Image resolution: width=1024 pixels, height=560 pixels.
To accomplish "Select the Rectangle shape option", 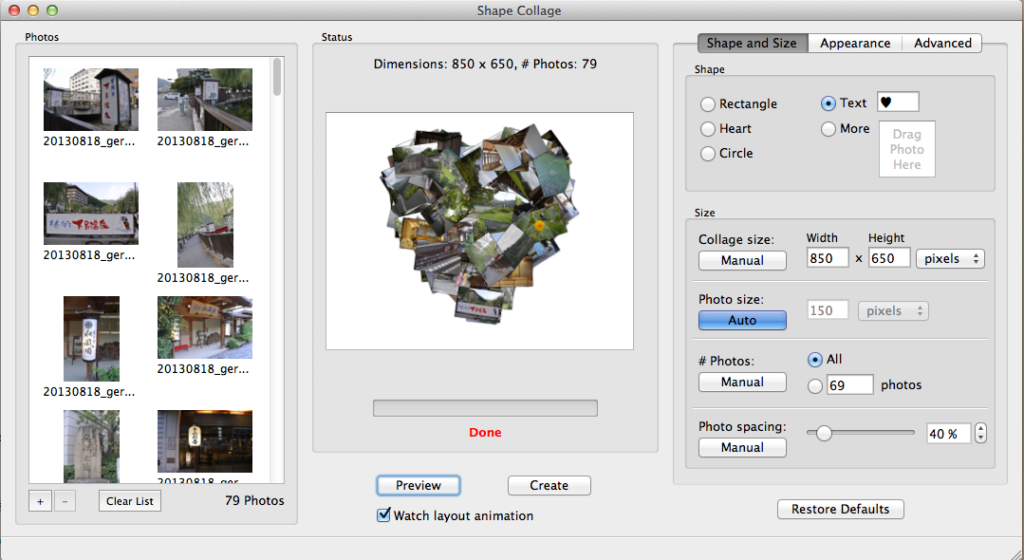I will coord(708,104).
